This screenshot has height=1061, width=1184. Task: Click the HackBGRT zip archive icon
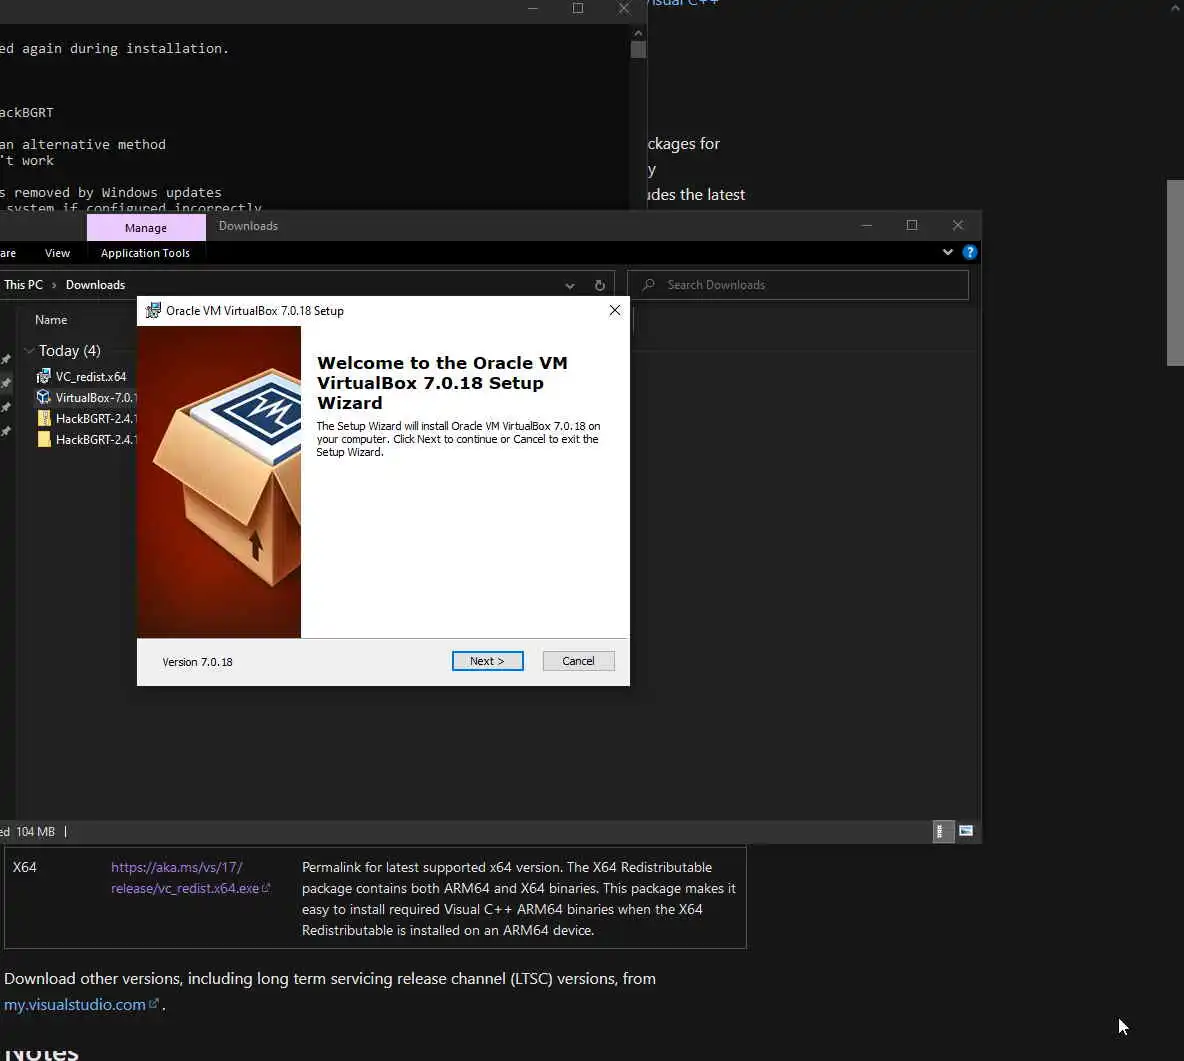[x=44, y=418]
